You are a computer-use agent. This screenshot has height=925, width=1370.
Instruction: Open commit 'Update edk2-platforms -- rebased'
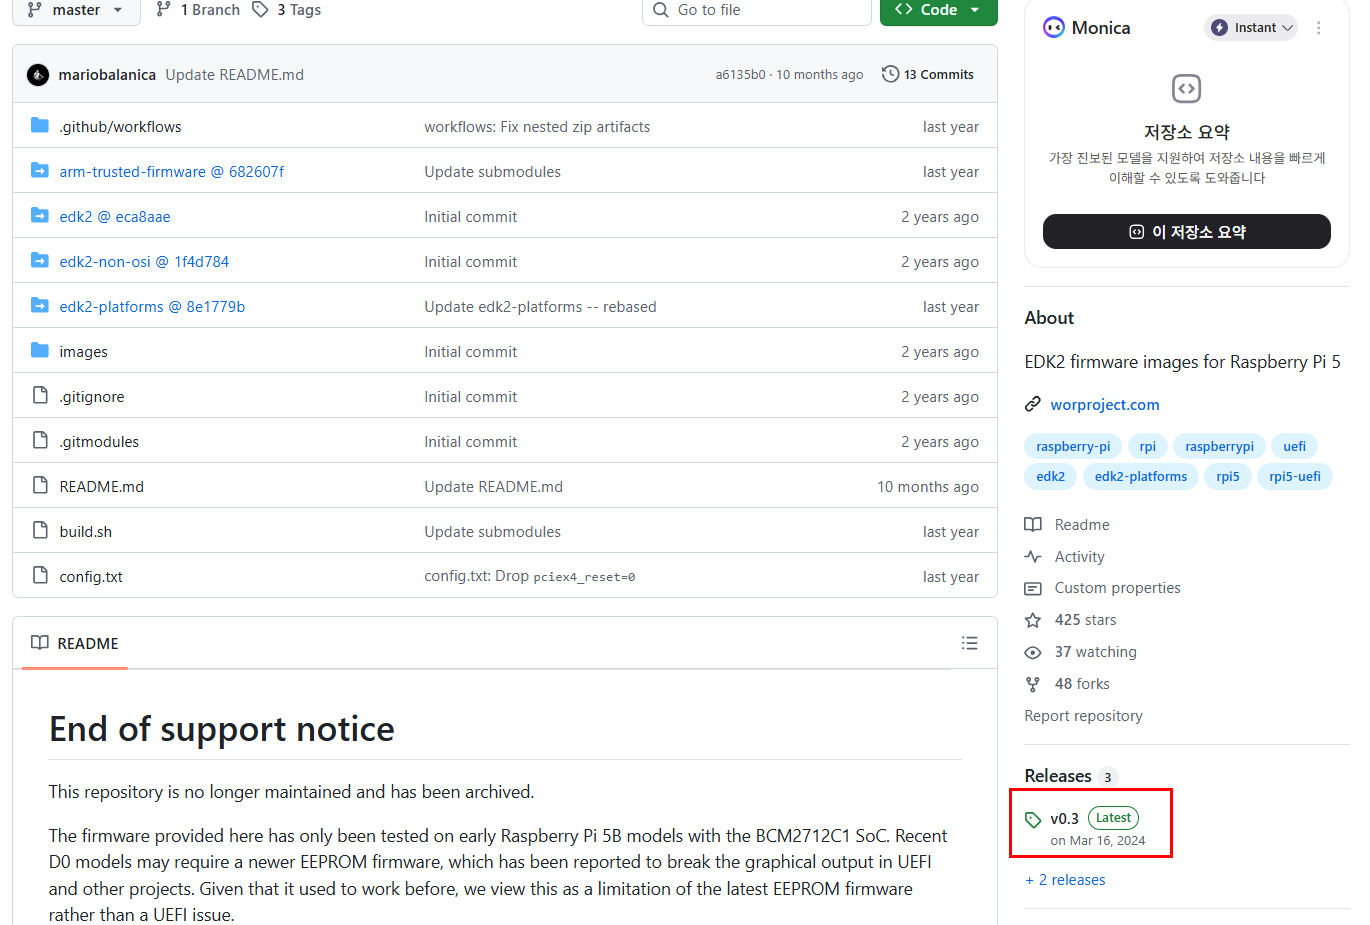(540, 307)
